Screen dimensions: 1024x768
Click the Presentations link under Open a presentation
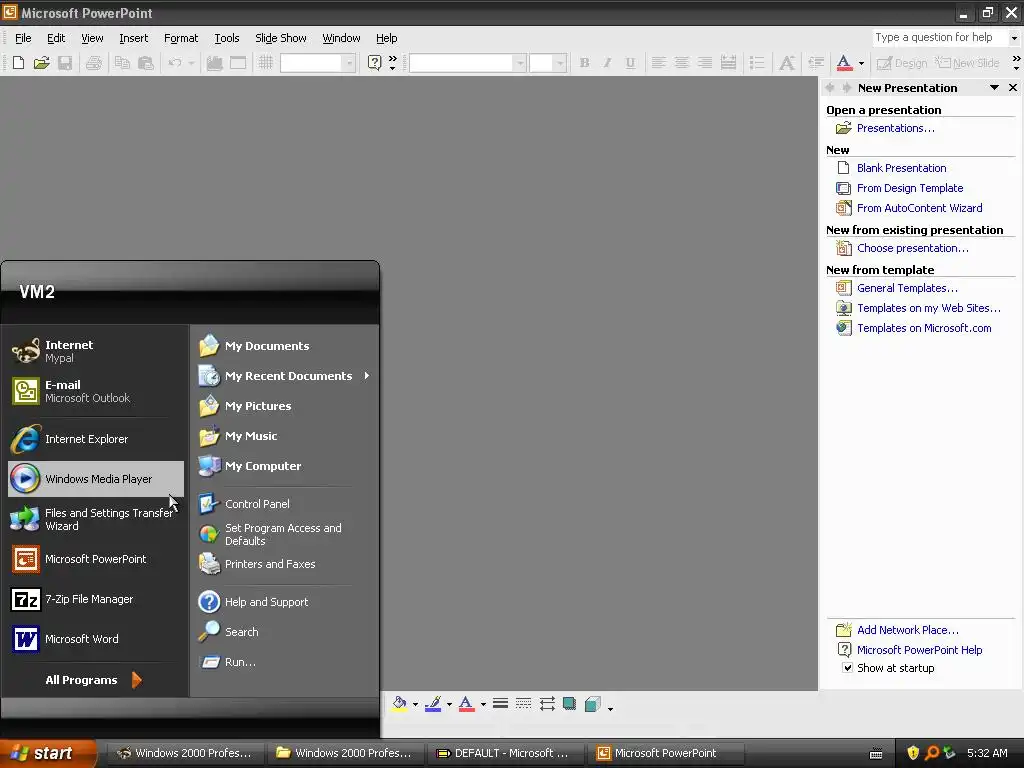pos(895,128)
